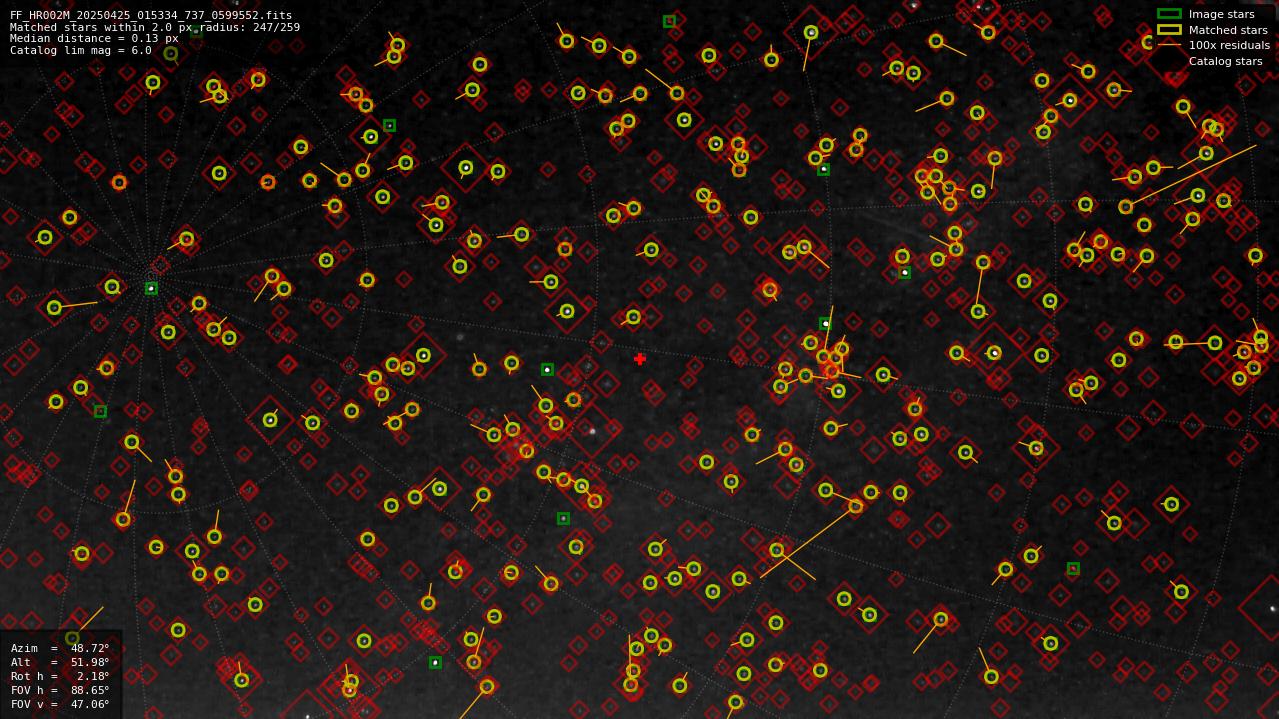1279x719 pixels.
Task: Click the yellow Matched stars legend swatch
Action: point(1169,30)
